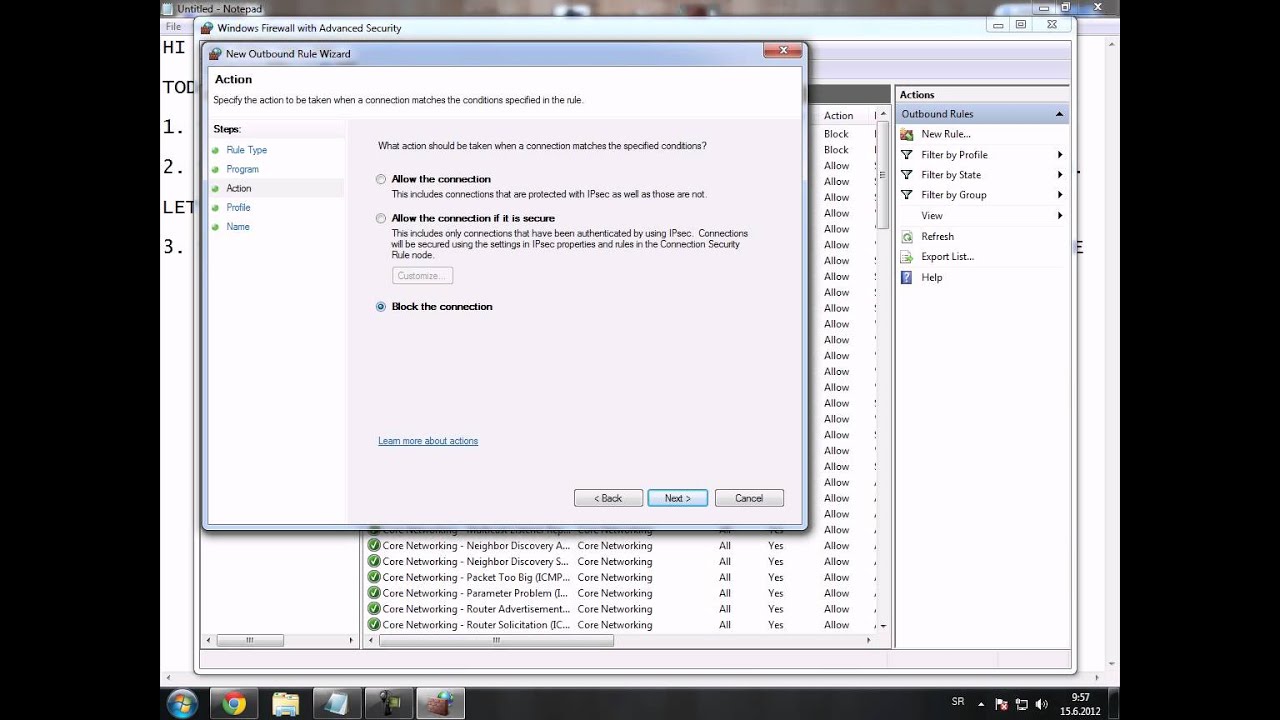
Task: Open the Learn more about actions link
Action: tap(428, 441)
